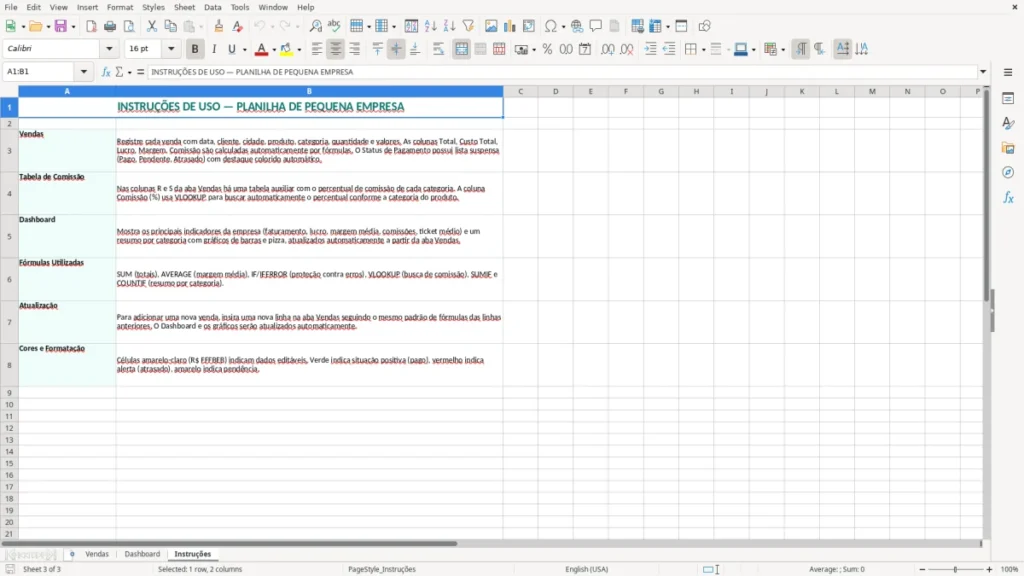Open the Function Wizard fx button

(106, 72)
